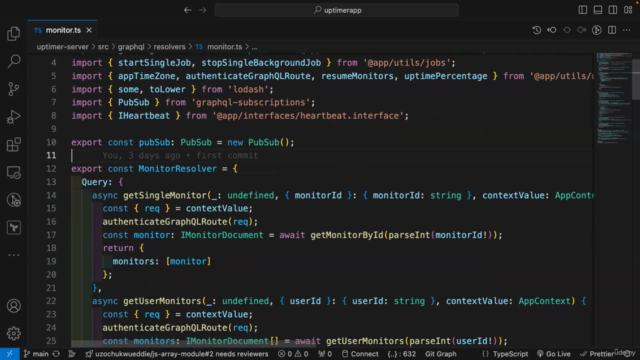The height and width of the screenshot is (360, 640).
Task: Click 'first commit' blame annotation on line 11
Action: pyautogui.click(x=227, y=156)
